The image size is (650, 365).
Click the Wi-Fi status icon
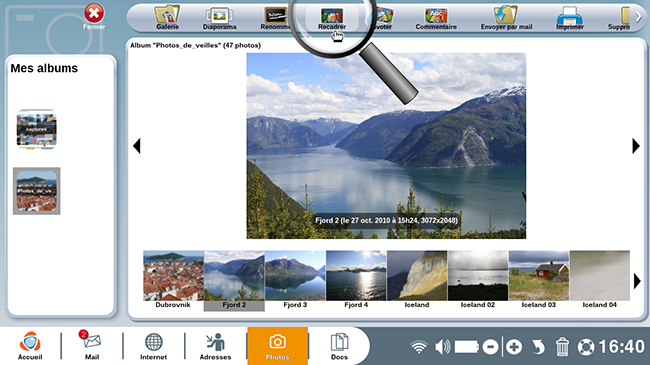pos(419,347)
